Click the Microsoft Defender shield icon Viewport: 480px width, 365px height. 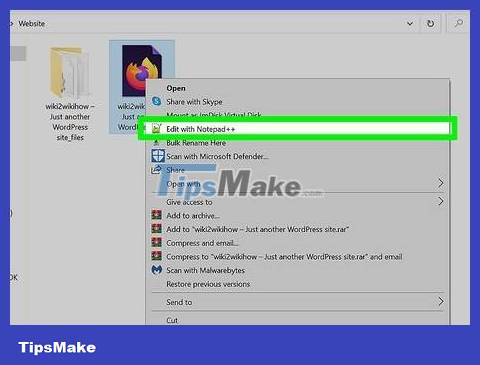(x=158, y=156)
